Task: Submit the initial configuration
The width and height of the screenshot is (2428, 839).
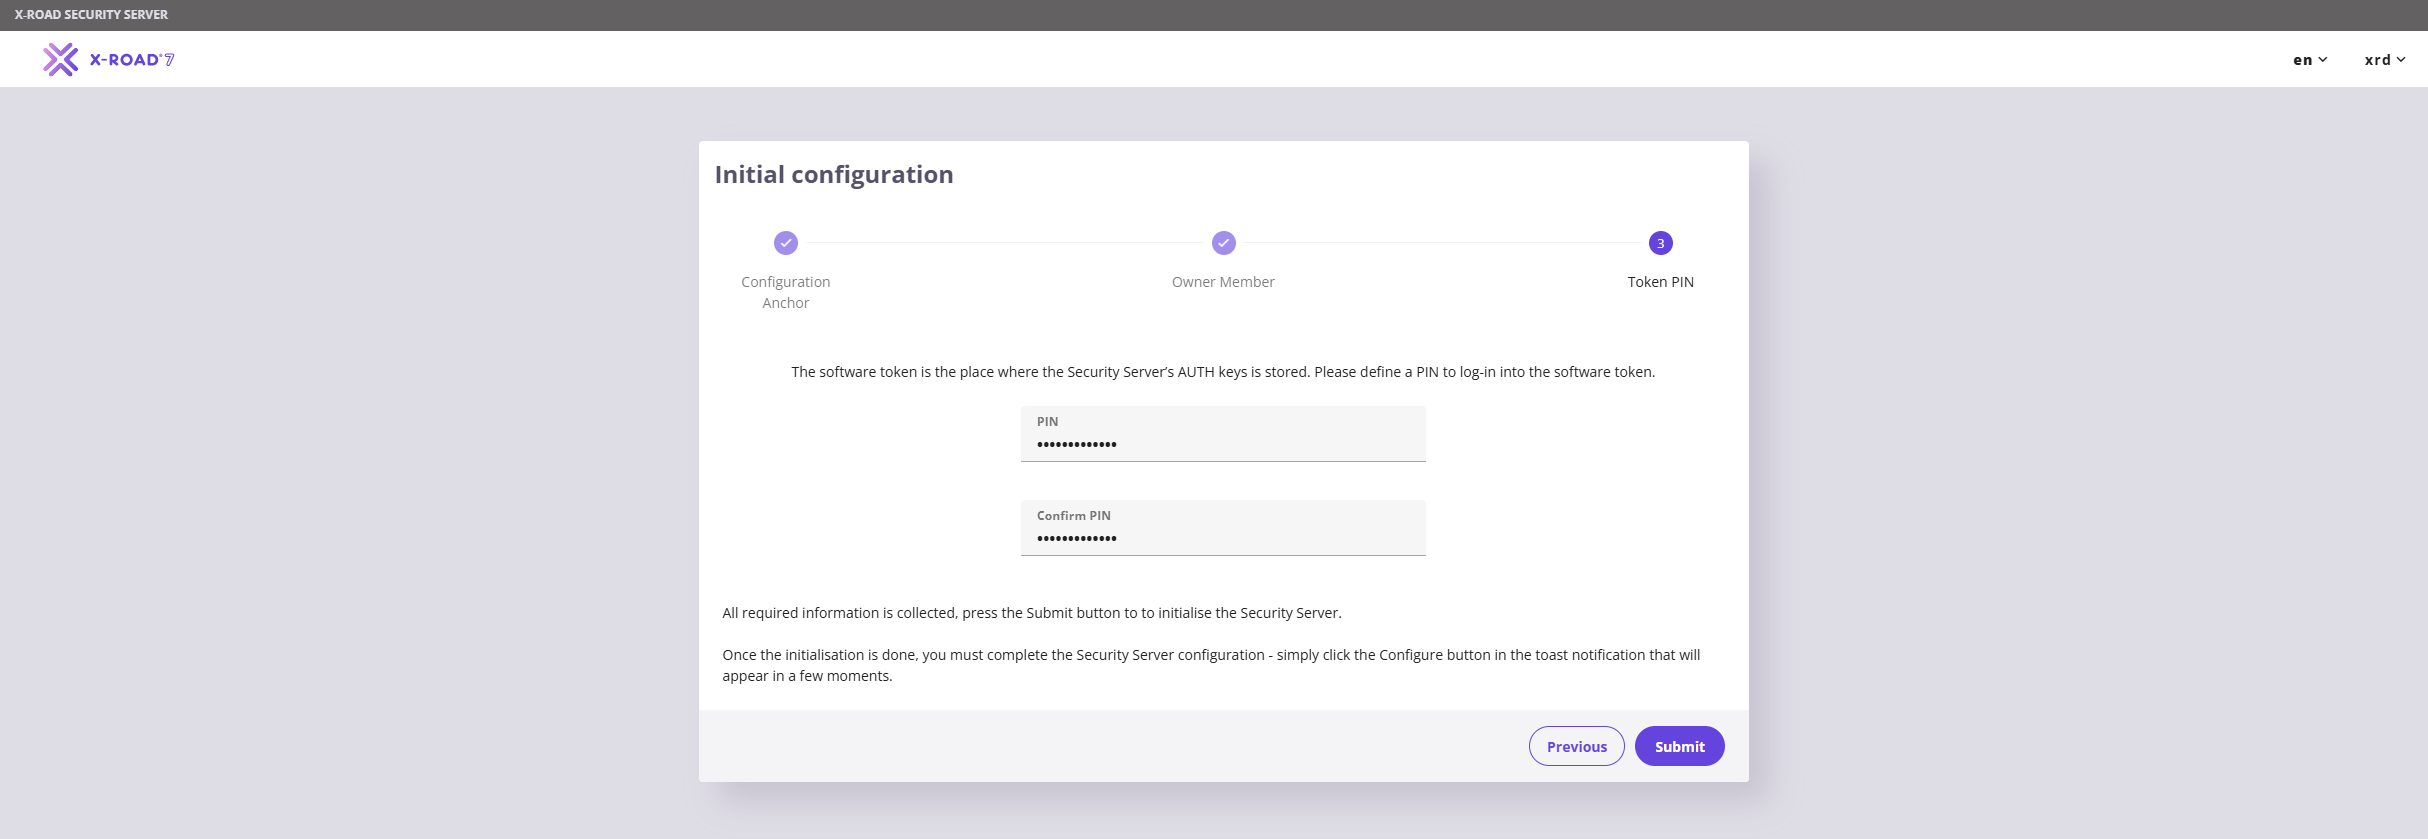Action: [1680, 746]
